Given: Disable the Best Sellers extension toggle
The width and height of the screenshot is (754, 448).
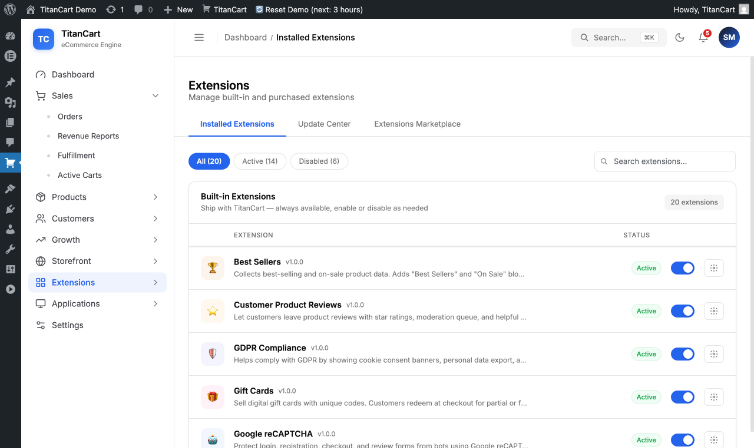Looking at the screenshot, I should [682, 268].
